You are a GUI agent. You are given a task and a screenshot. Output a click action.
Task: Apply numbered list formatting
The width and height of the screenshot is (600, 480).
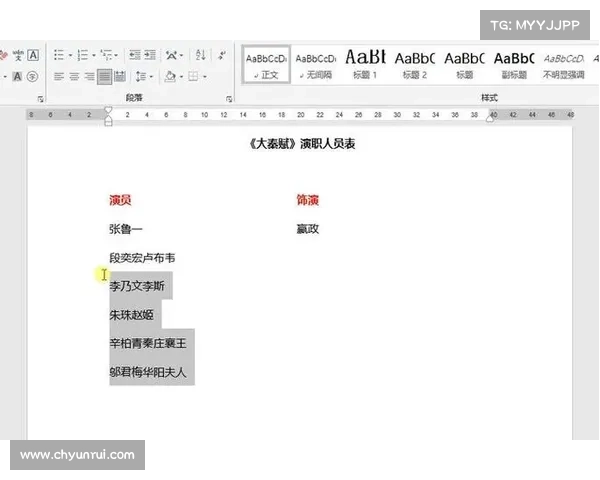click(82, 56)
